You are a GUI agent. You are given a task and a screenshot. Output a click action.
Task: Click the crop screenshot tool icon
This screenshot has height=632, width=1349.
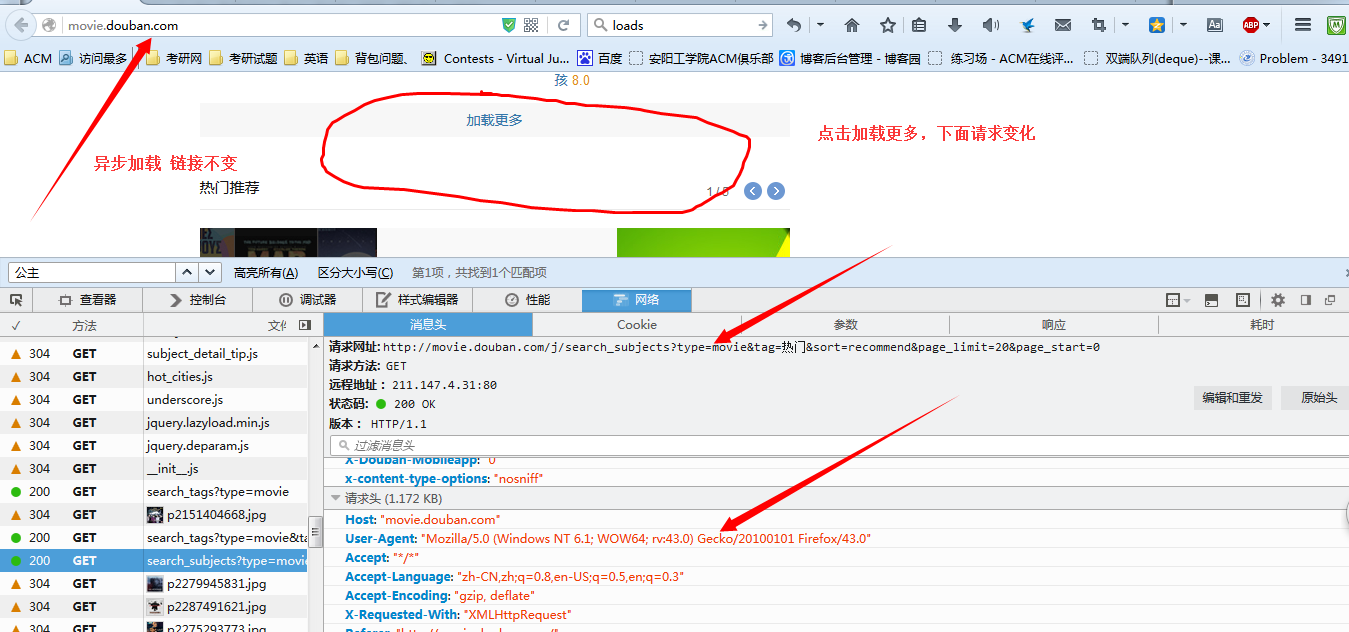1099,25
